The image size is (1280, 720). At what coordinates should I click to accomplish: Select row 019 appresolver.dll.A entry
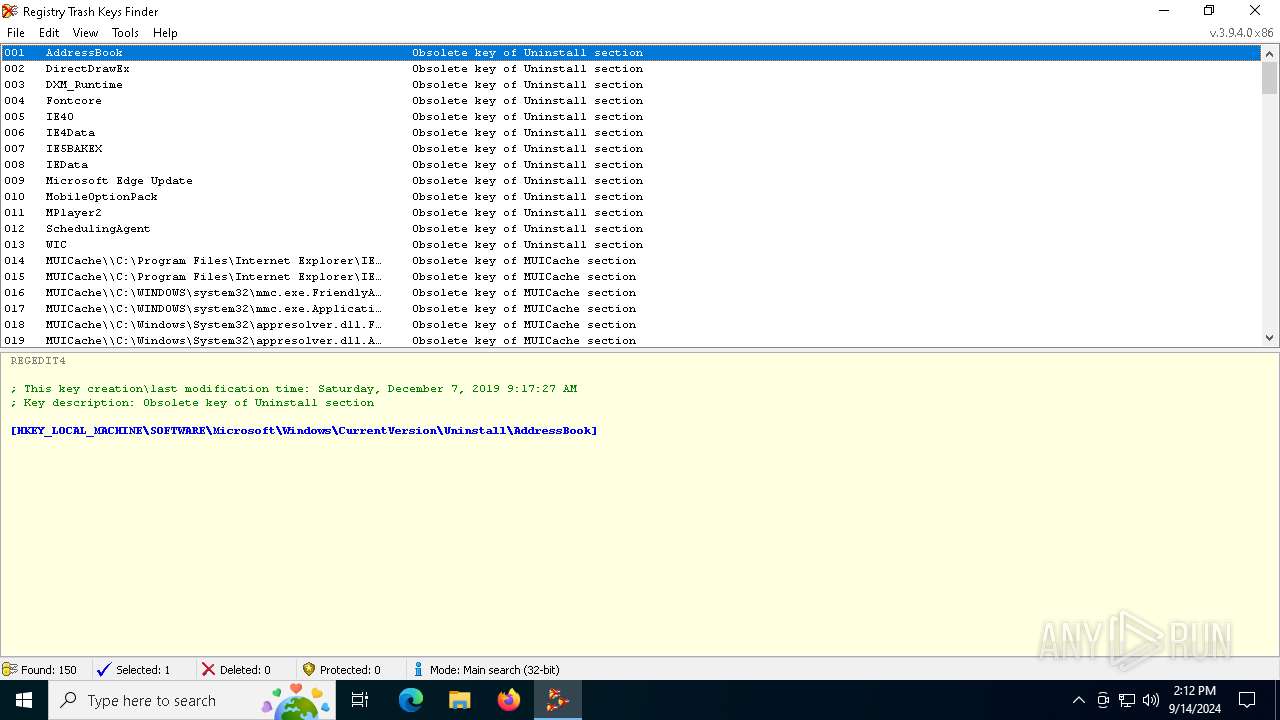[631, 340]
